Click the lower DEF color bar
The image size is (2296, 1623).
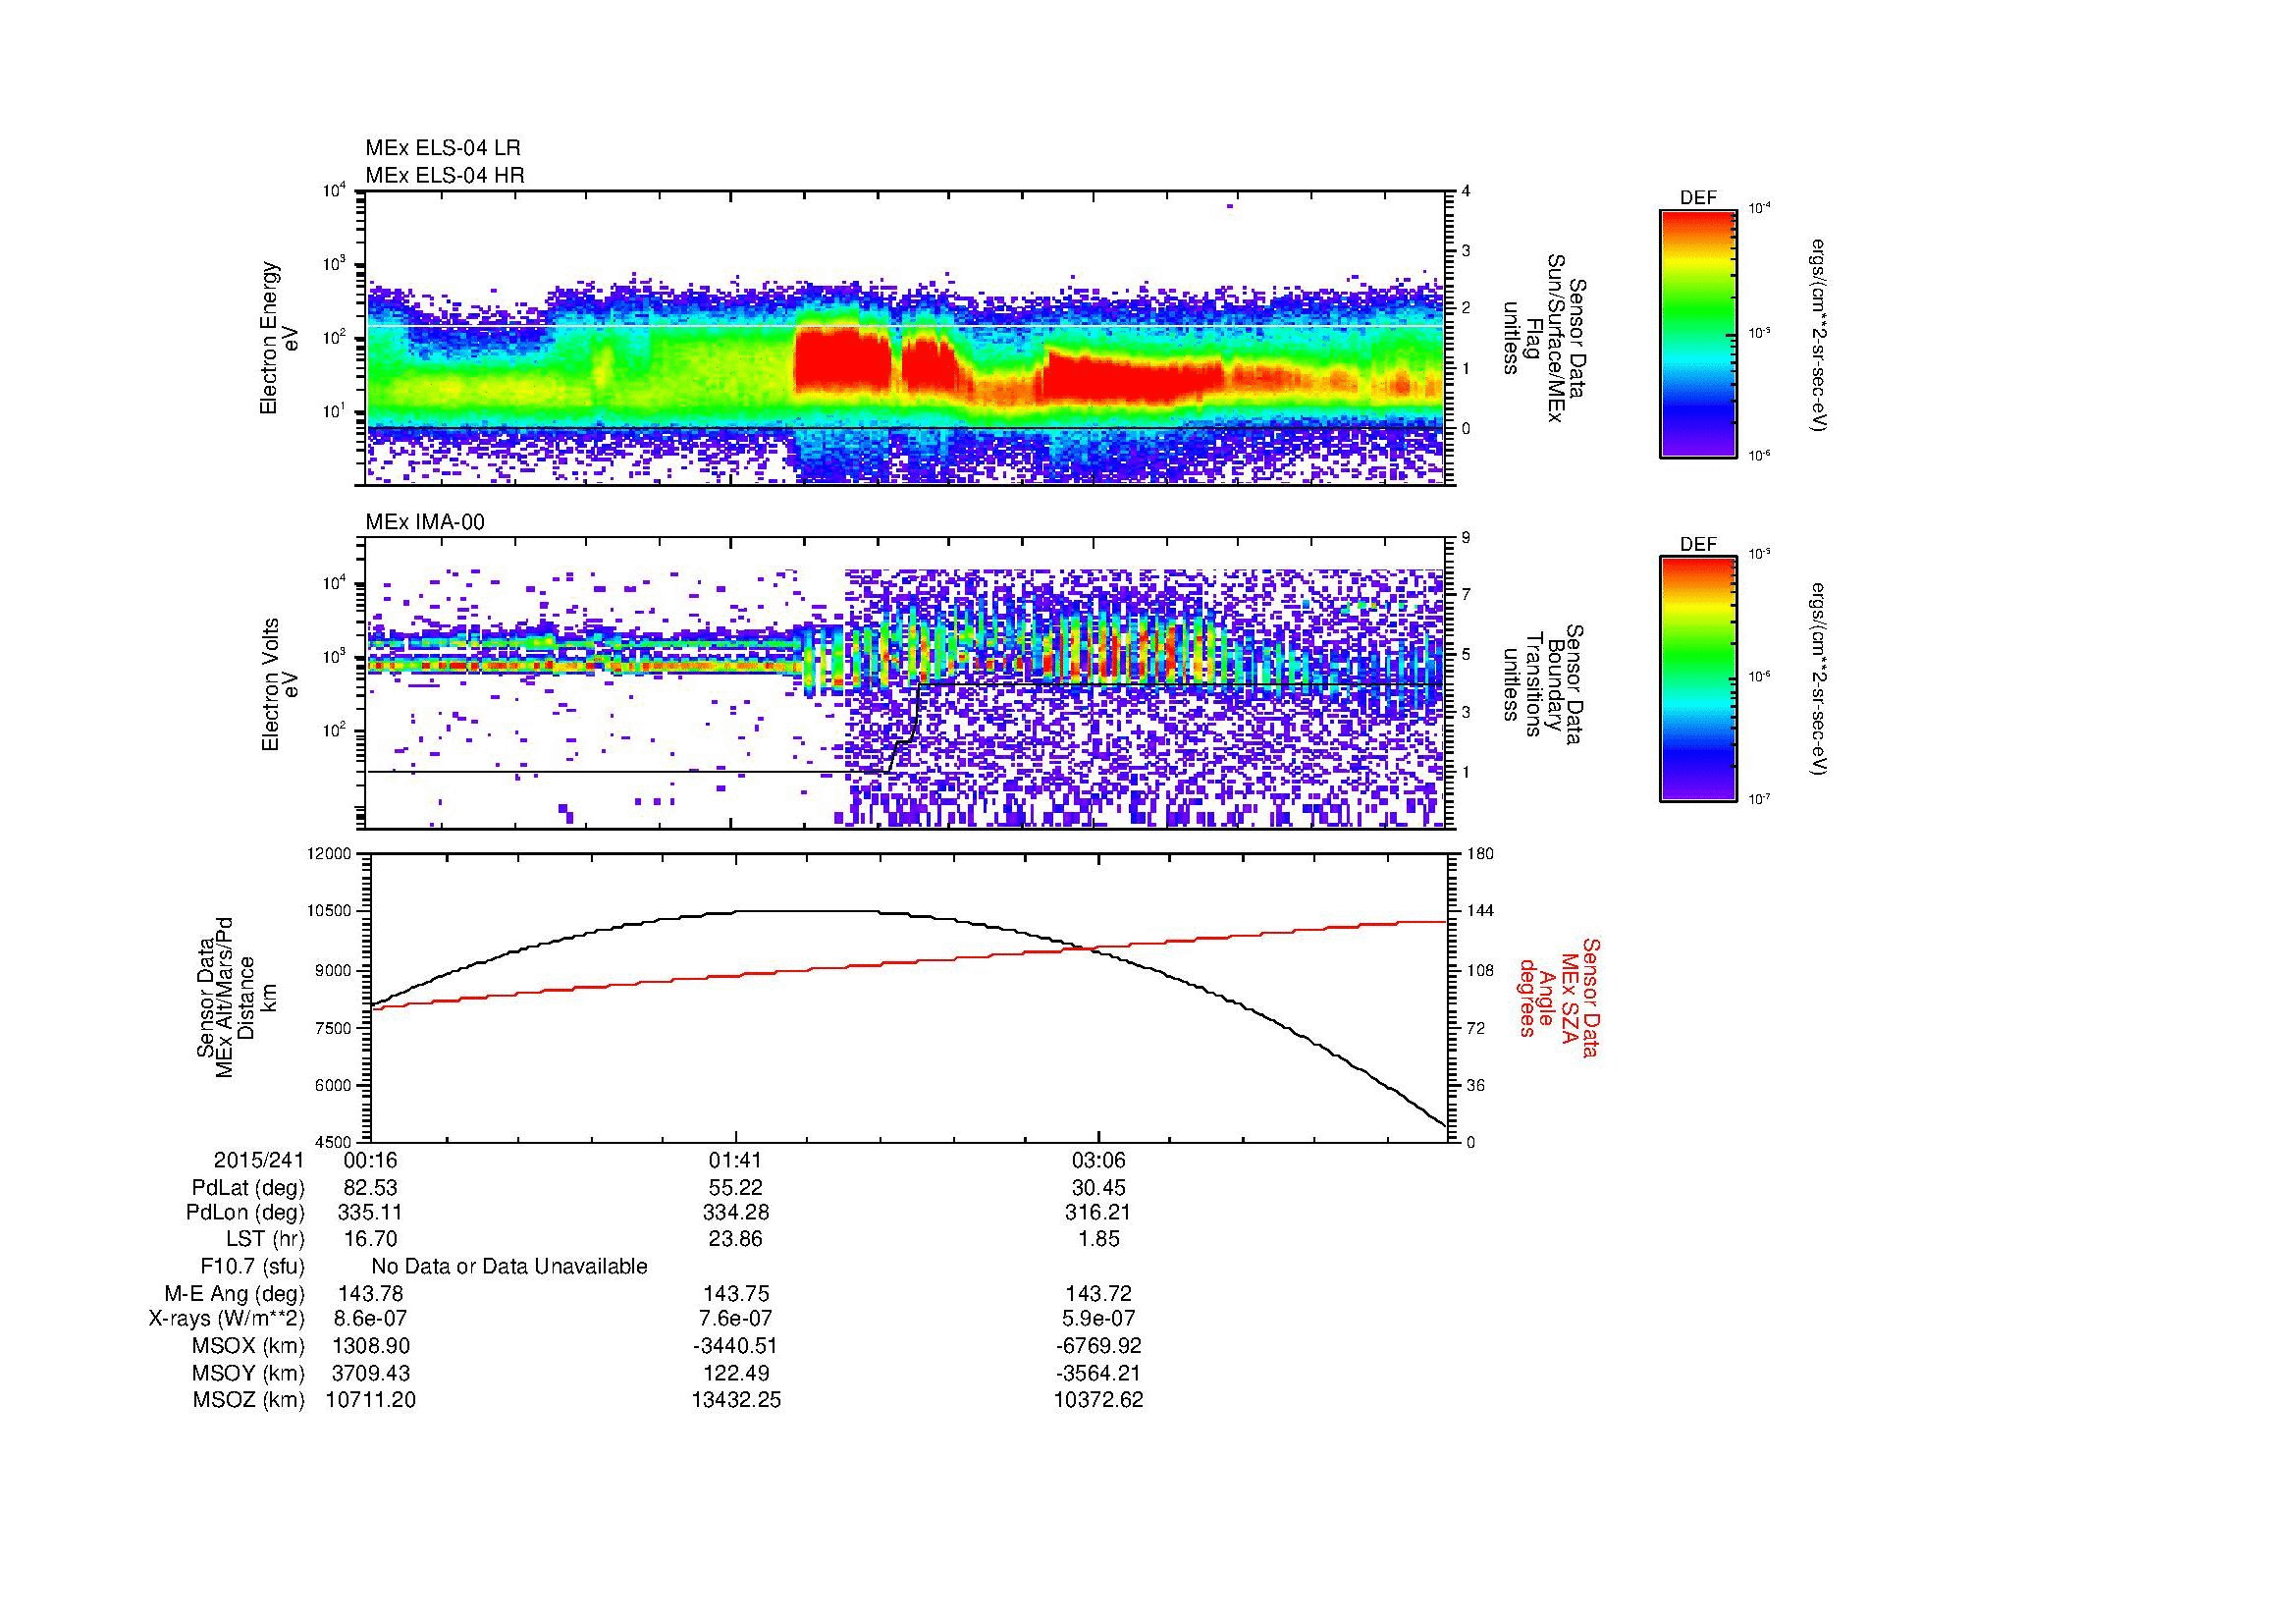1698,679
